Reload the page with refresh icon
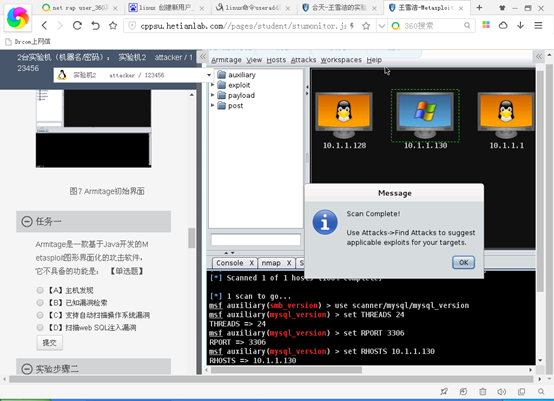 (77, 25)
